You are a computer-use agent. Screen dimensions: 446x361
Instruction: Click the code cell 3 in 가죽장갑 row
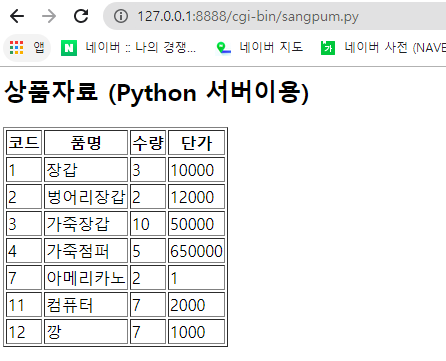click(24, 224)
